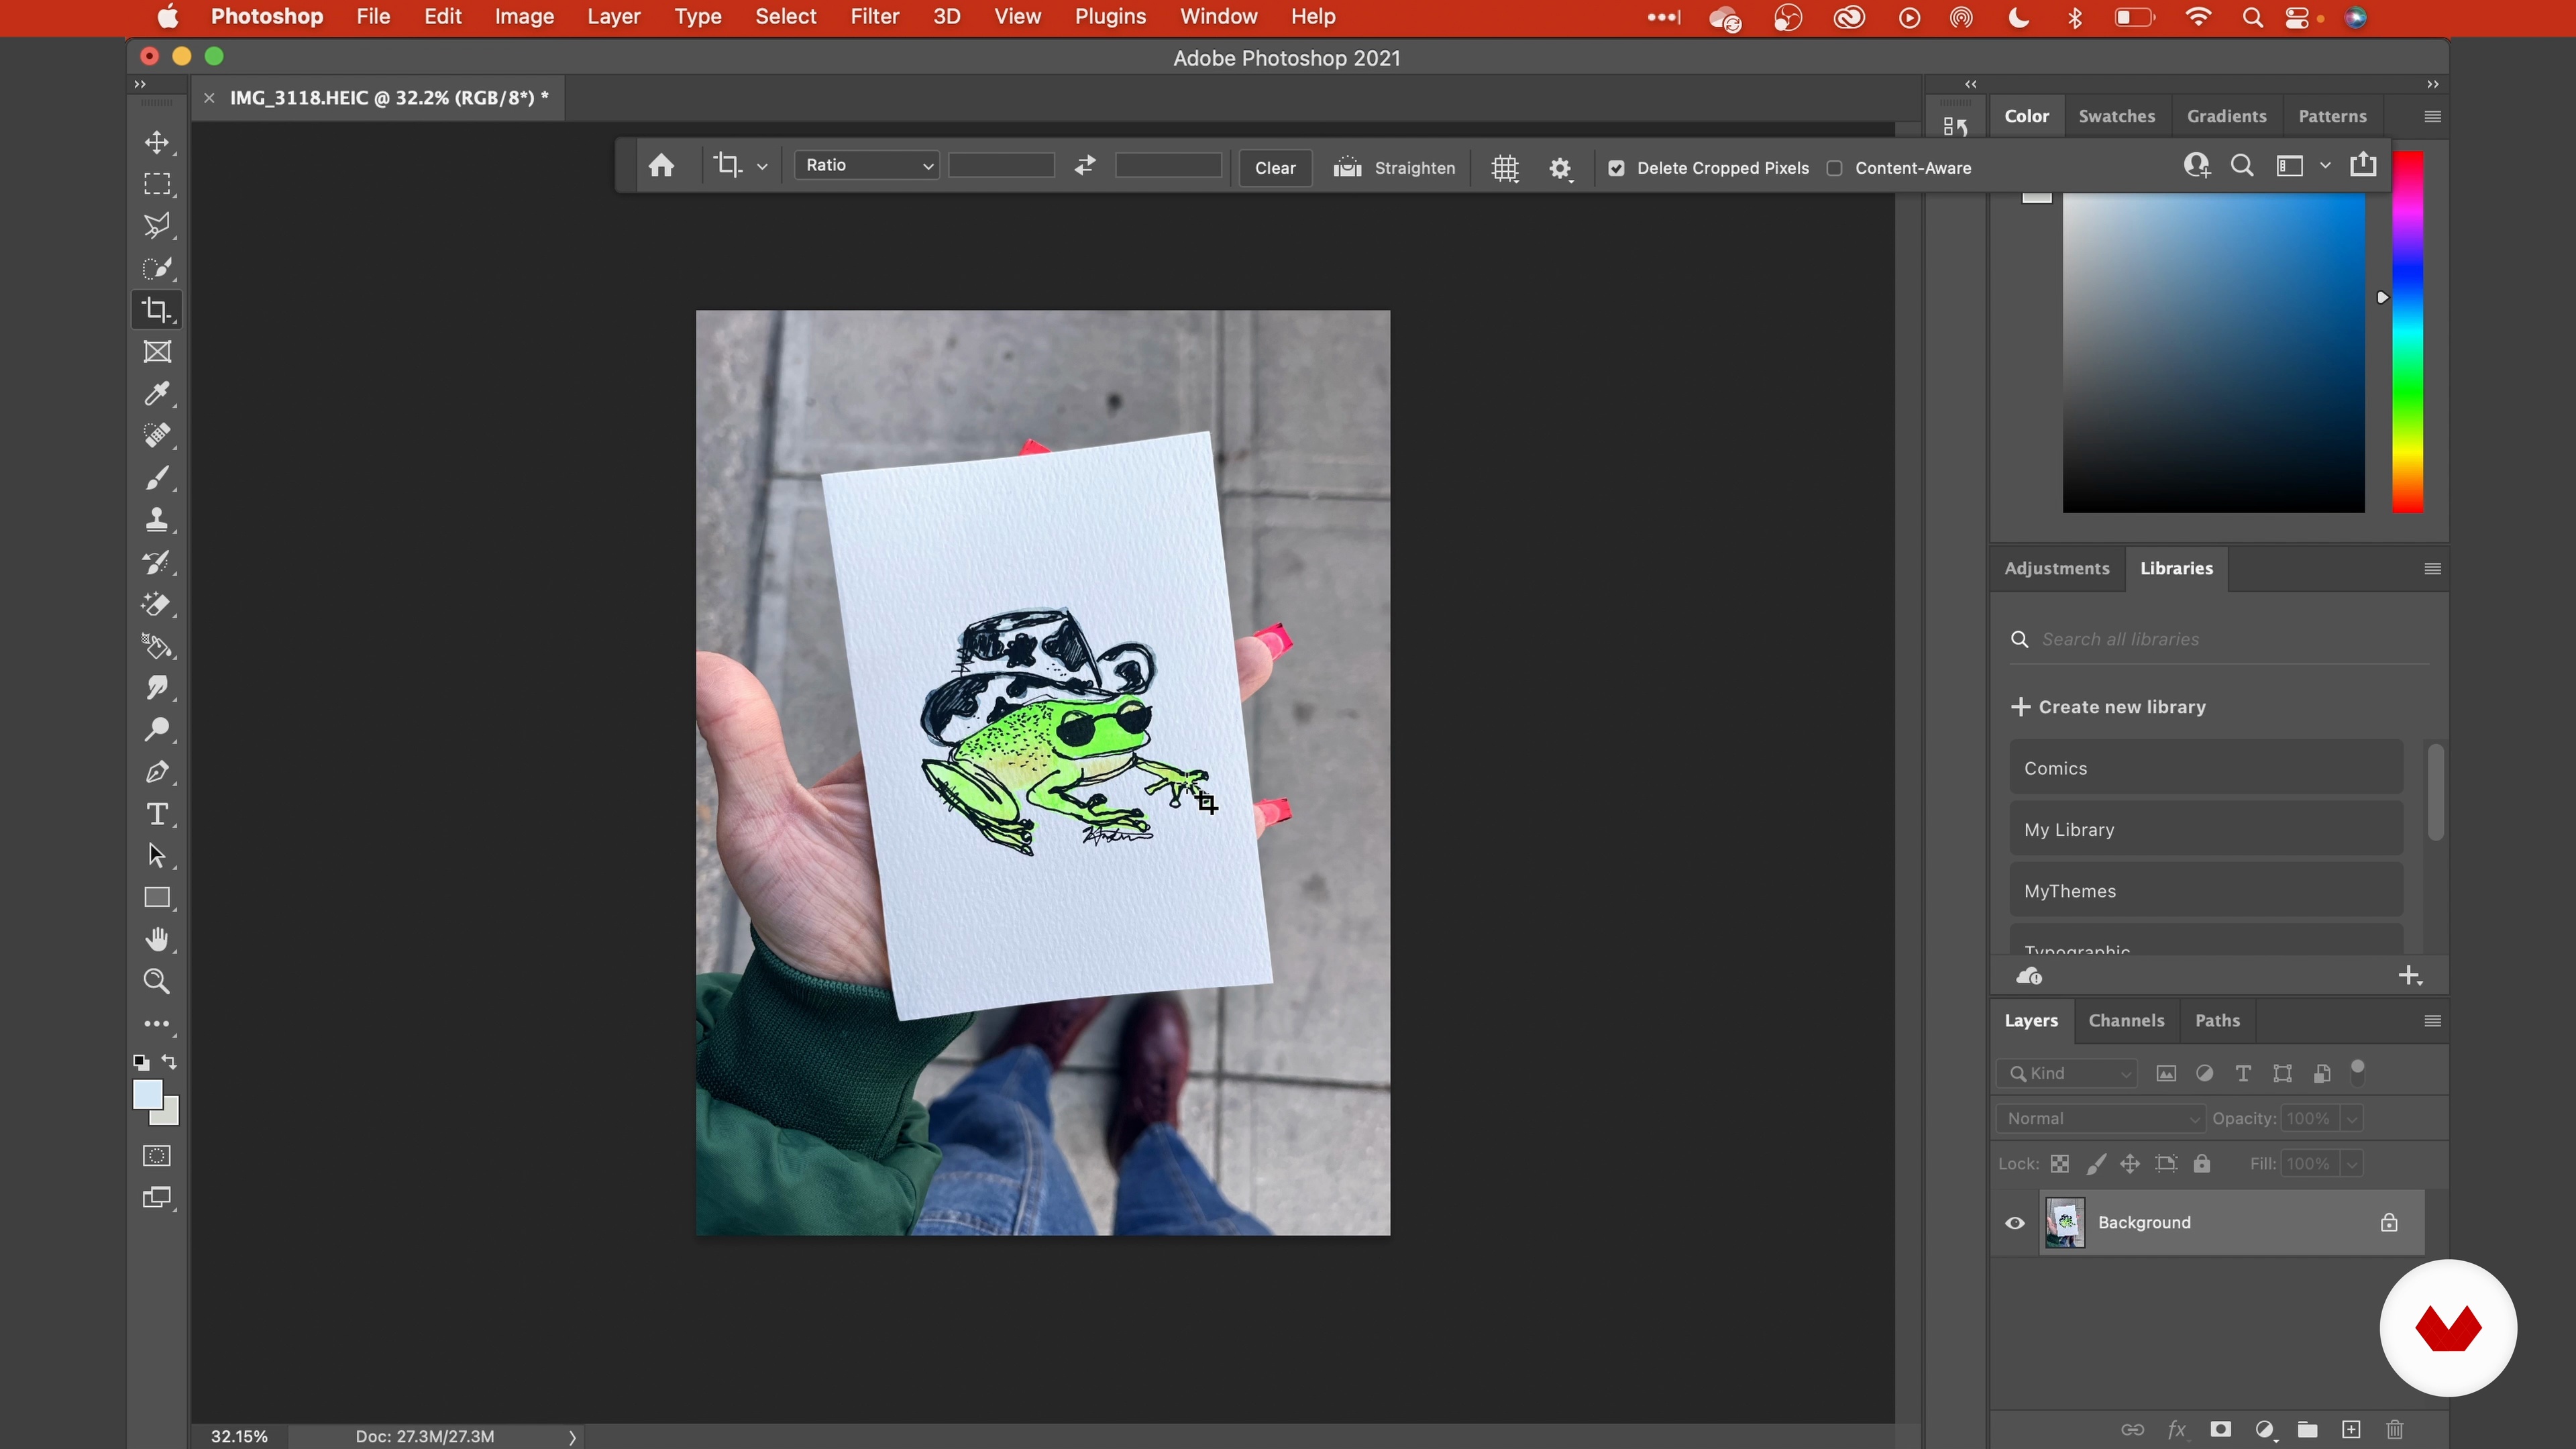
Task: Select the Hand tool
Action: point(157,940)
